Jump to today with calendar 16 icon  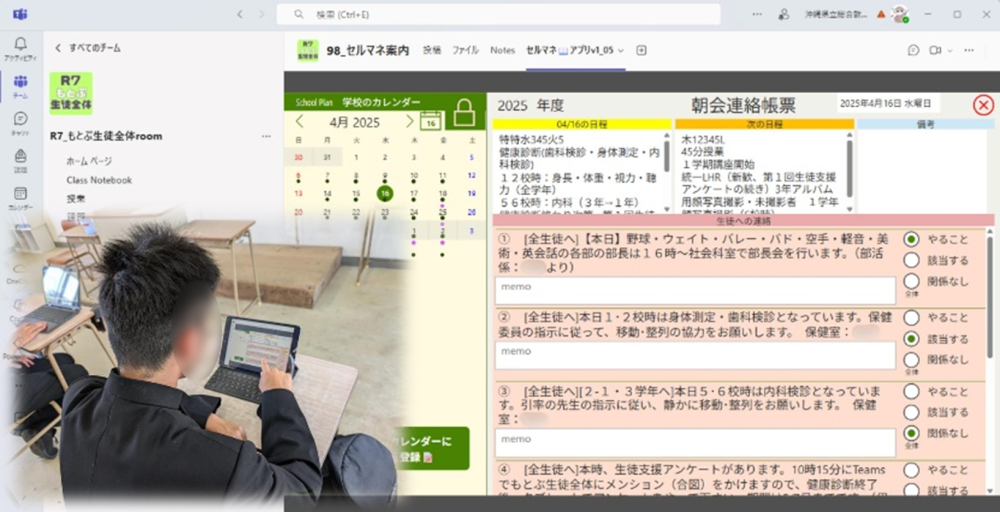pyautogui.click(x=431, y=121)
